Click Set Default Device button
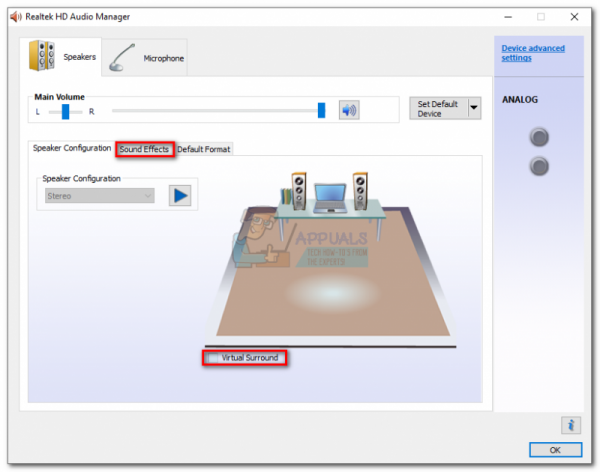 click(x=438, y=109)
